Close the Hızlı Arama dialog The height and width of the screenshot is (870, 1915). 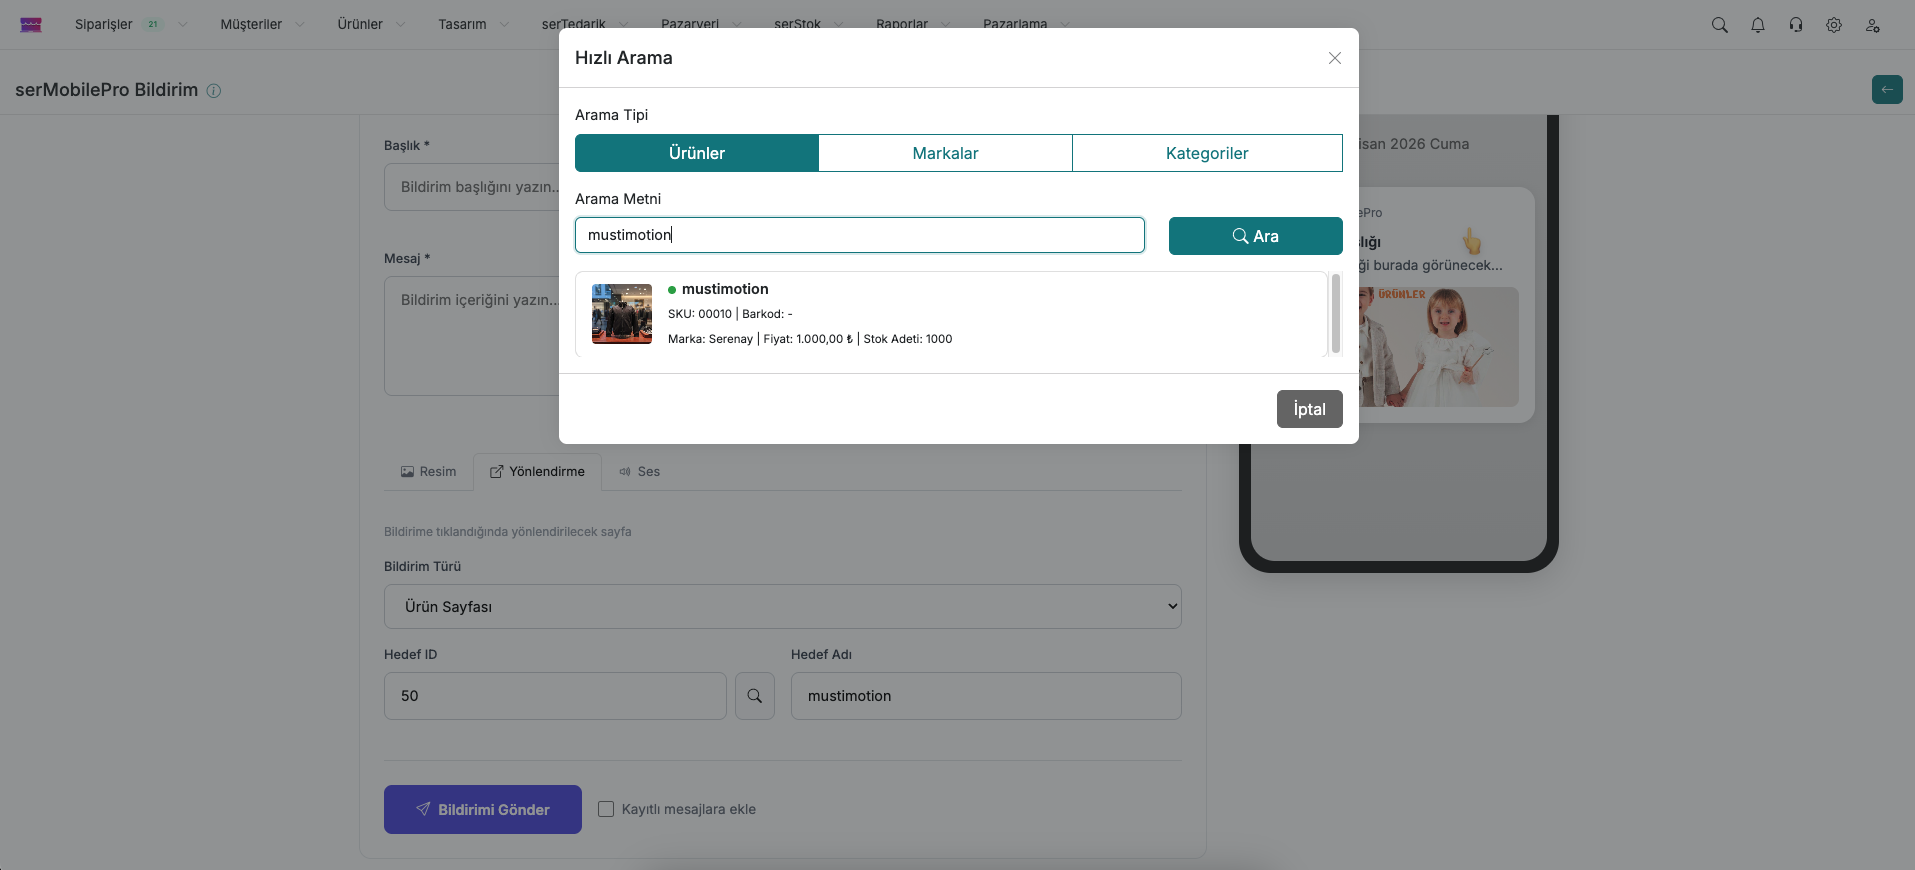click(x=1334, y=58)
